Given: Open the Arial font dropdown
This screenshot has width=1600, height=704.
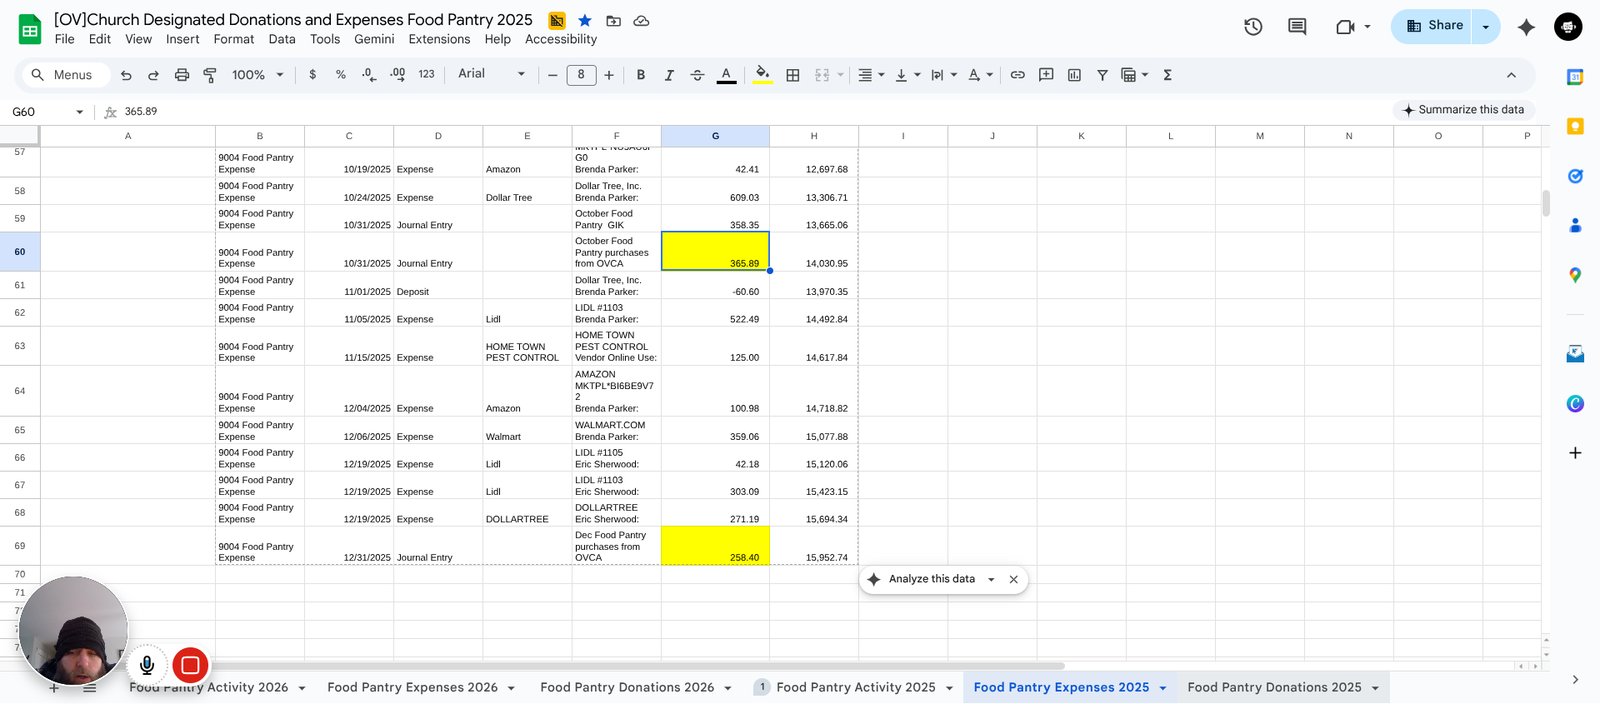Looking at the screenshot, I should (491, 74).
